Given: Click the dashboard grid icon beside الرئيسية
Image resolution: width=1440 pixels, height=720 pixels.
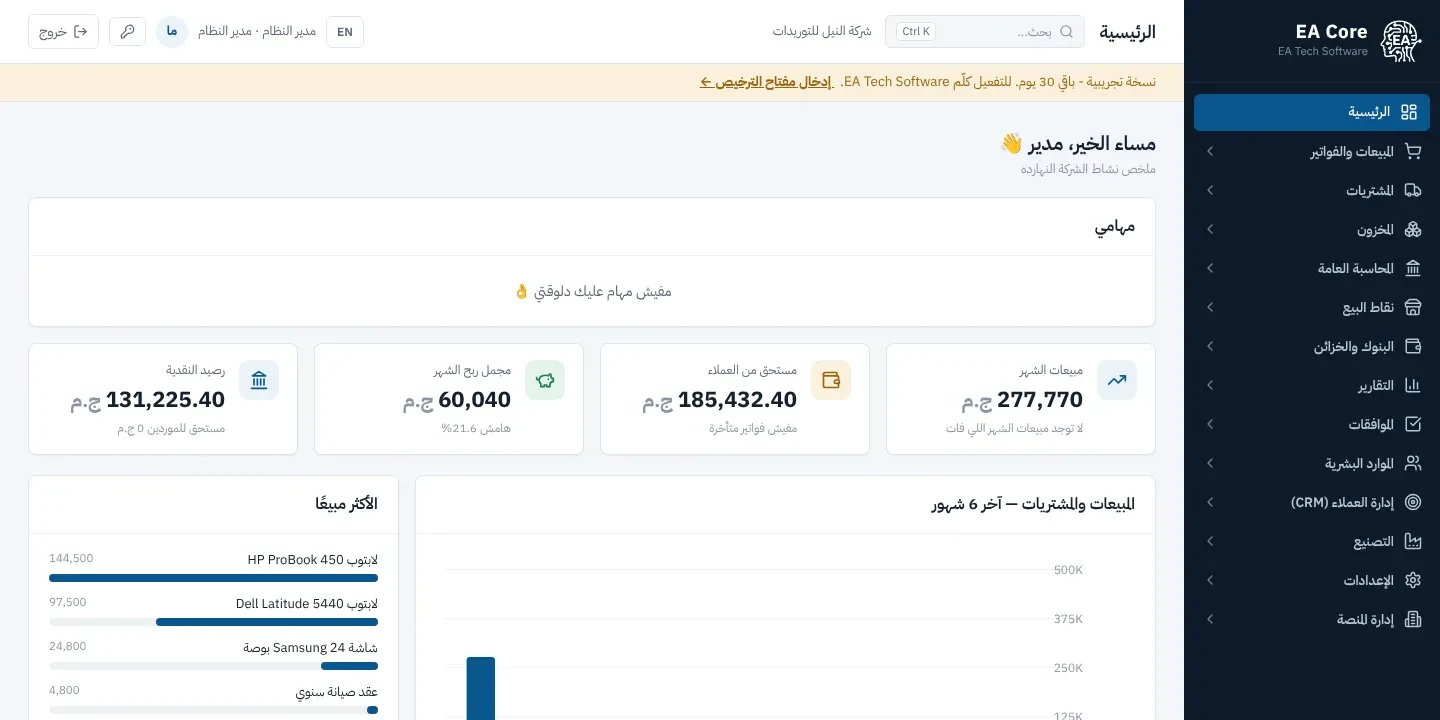Looking at the screenshot, I should point(1409,112).
